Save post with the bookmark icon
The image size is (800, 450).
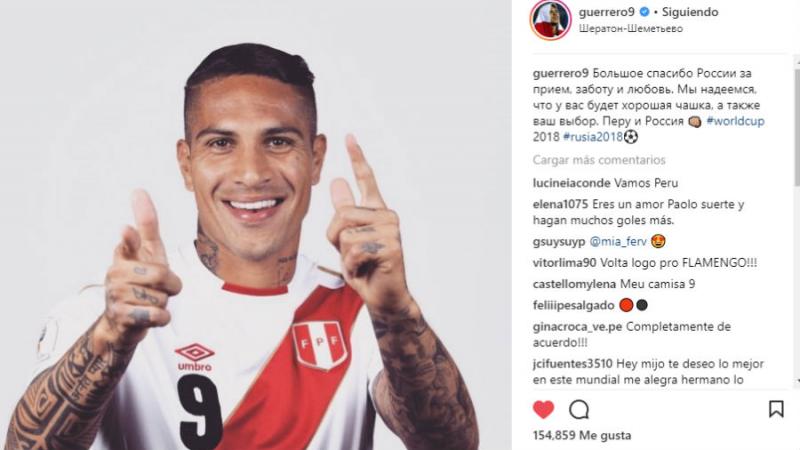(x=776, y=409)
